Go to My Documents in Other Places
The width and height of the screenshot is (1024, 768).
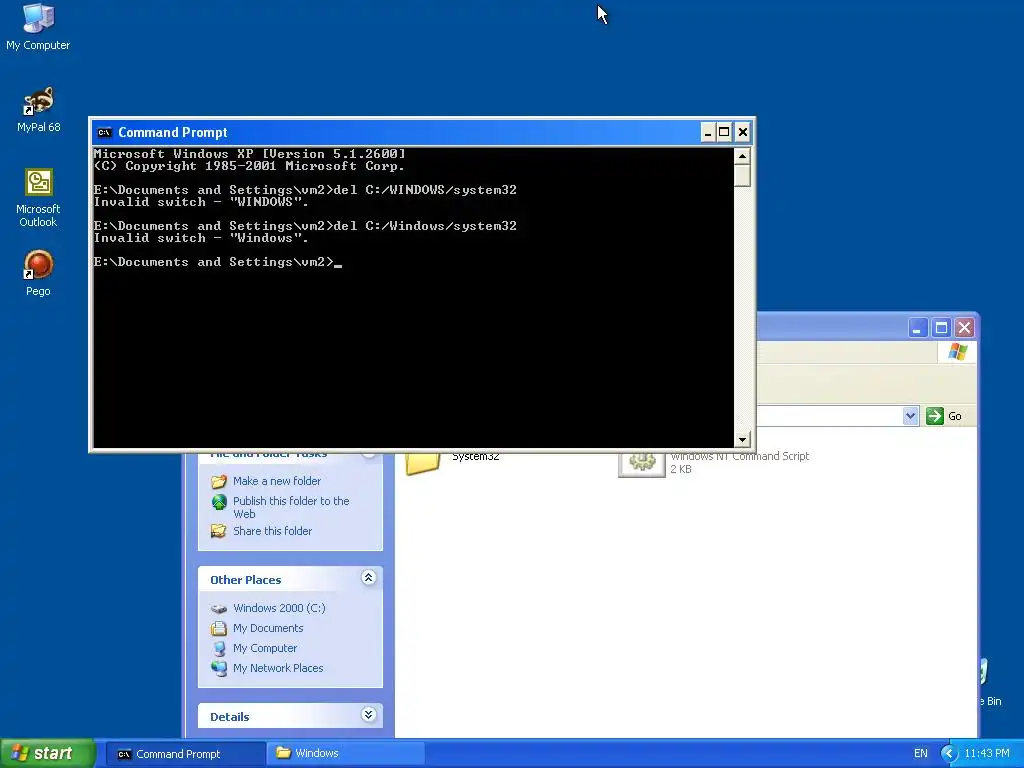click(268, 628)
